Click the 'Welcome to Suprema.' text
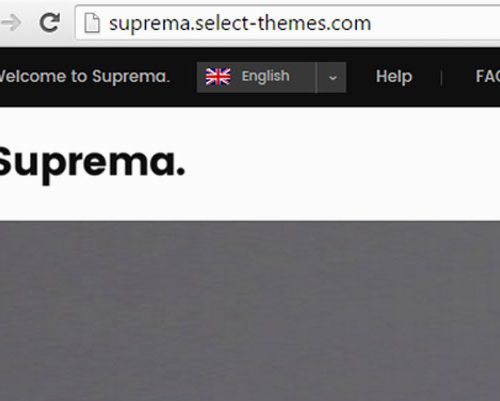 point(85,76)
